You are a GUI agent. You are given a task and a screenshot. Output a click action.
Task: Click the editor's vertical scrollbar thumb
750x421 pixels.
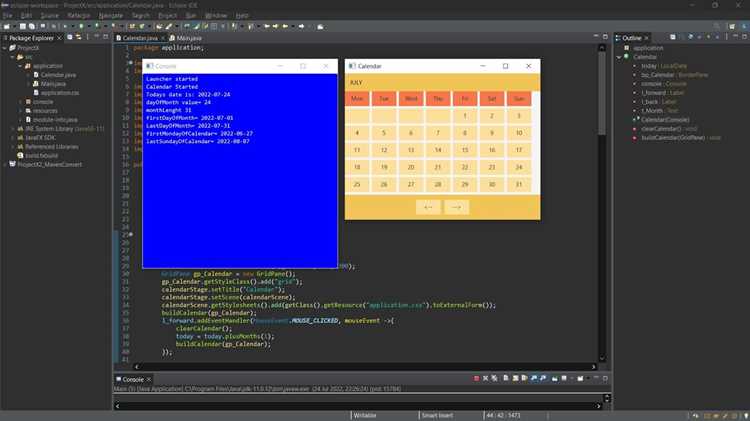602,93
